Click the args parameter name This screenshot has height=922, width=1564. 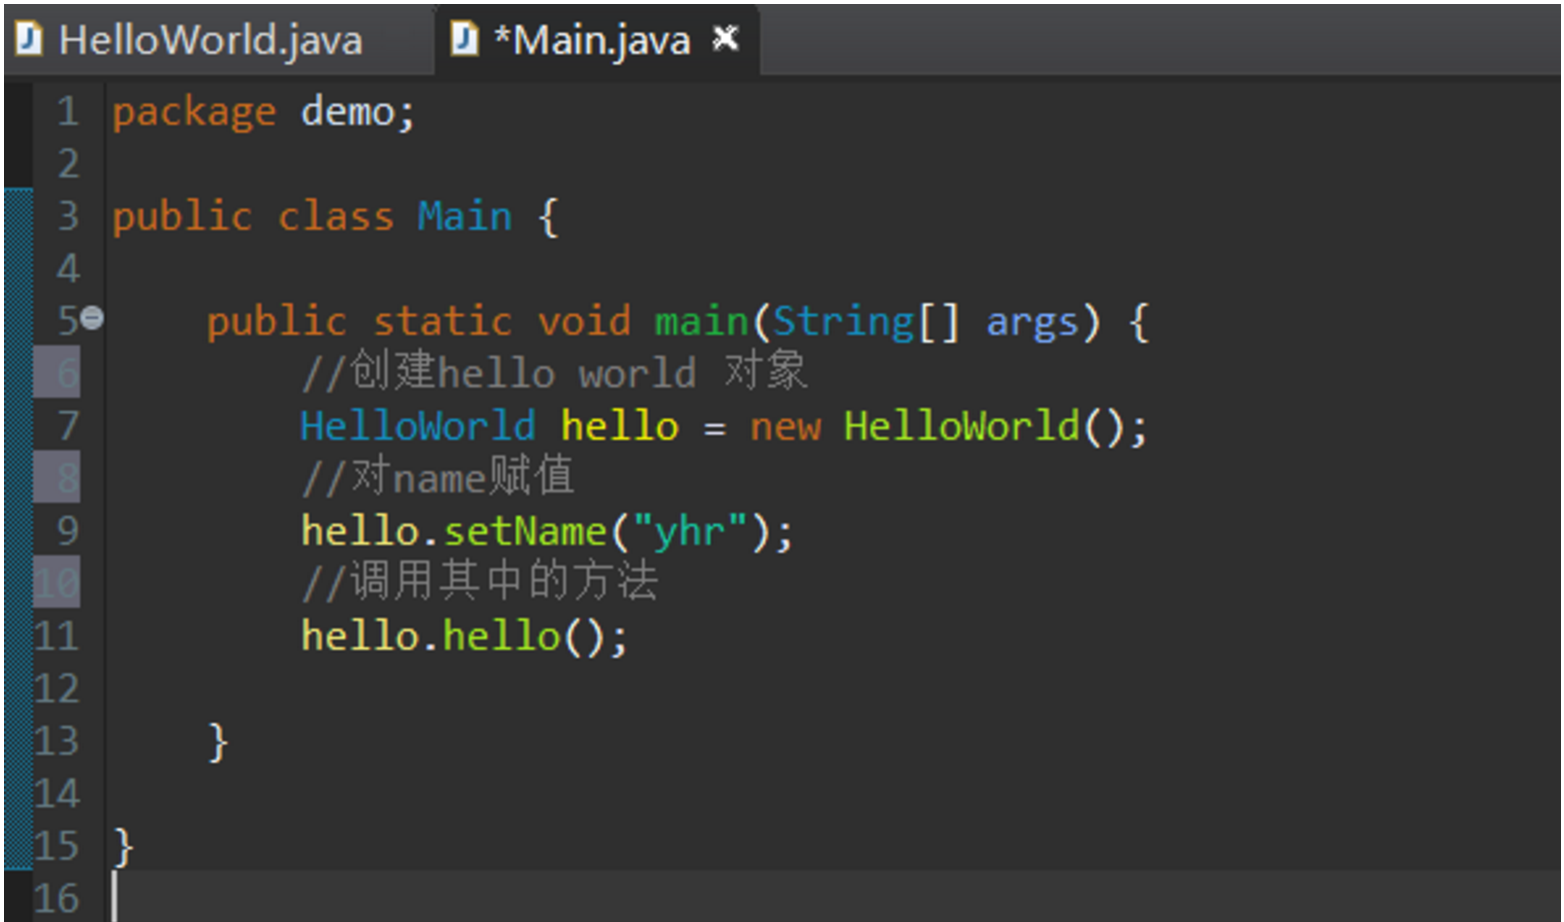click(1032, 322)
